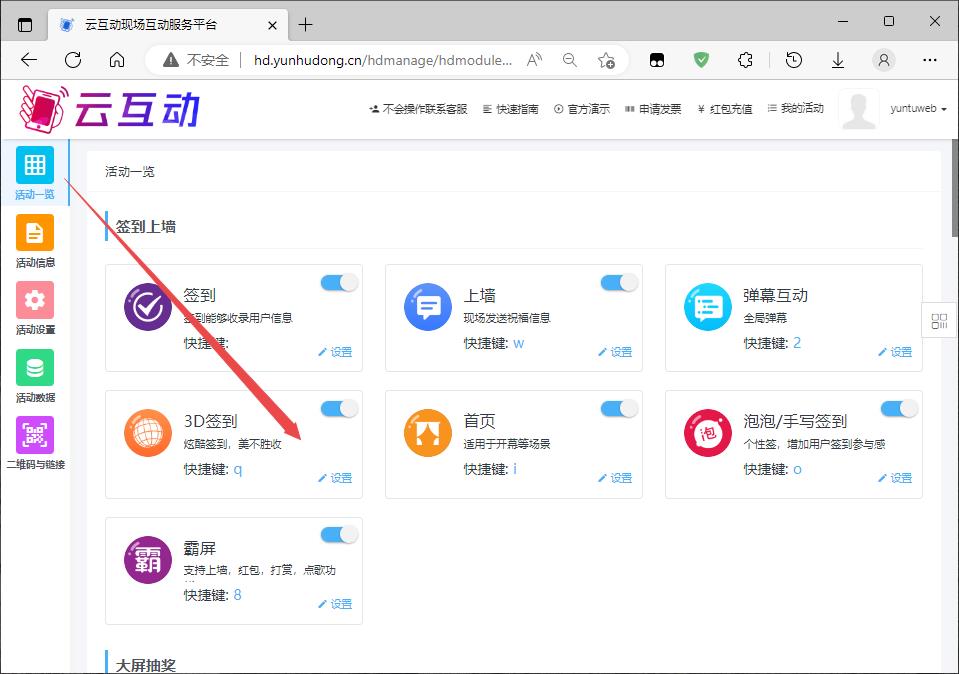Click the 3D签到 globe icon
This screenshot has width=959, height=674.
pyautogui.click(x=148, y=433)
